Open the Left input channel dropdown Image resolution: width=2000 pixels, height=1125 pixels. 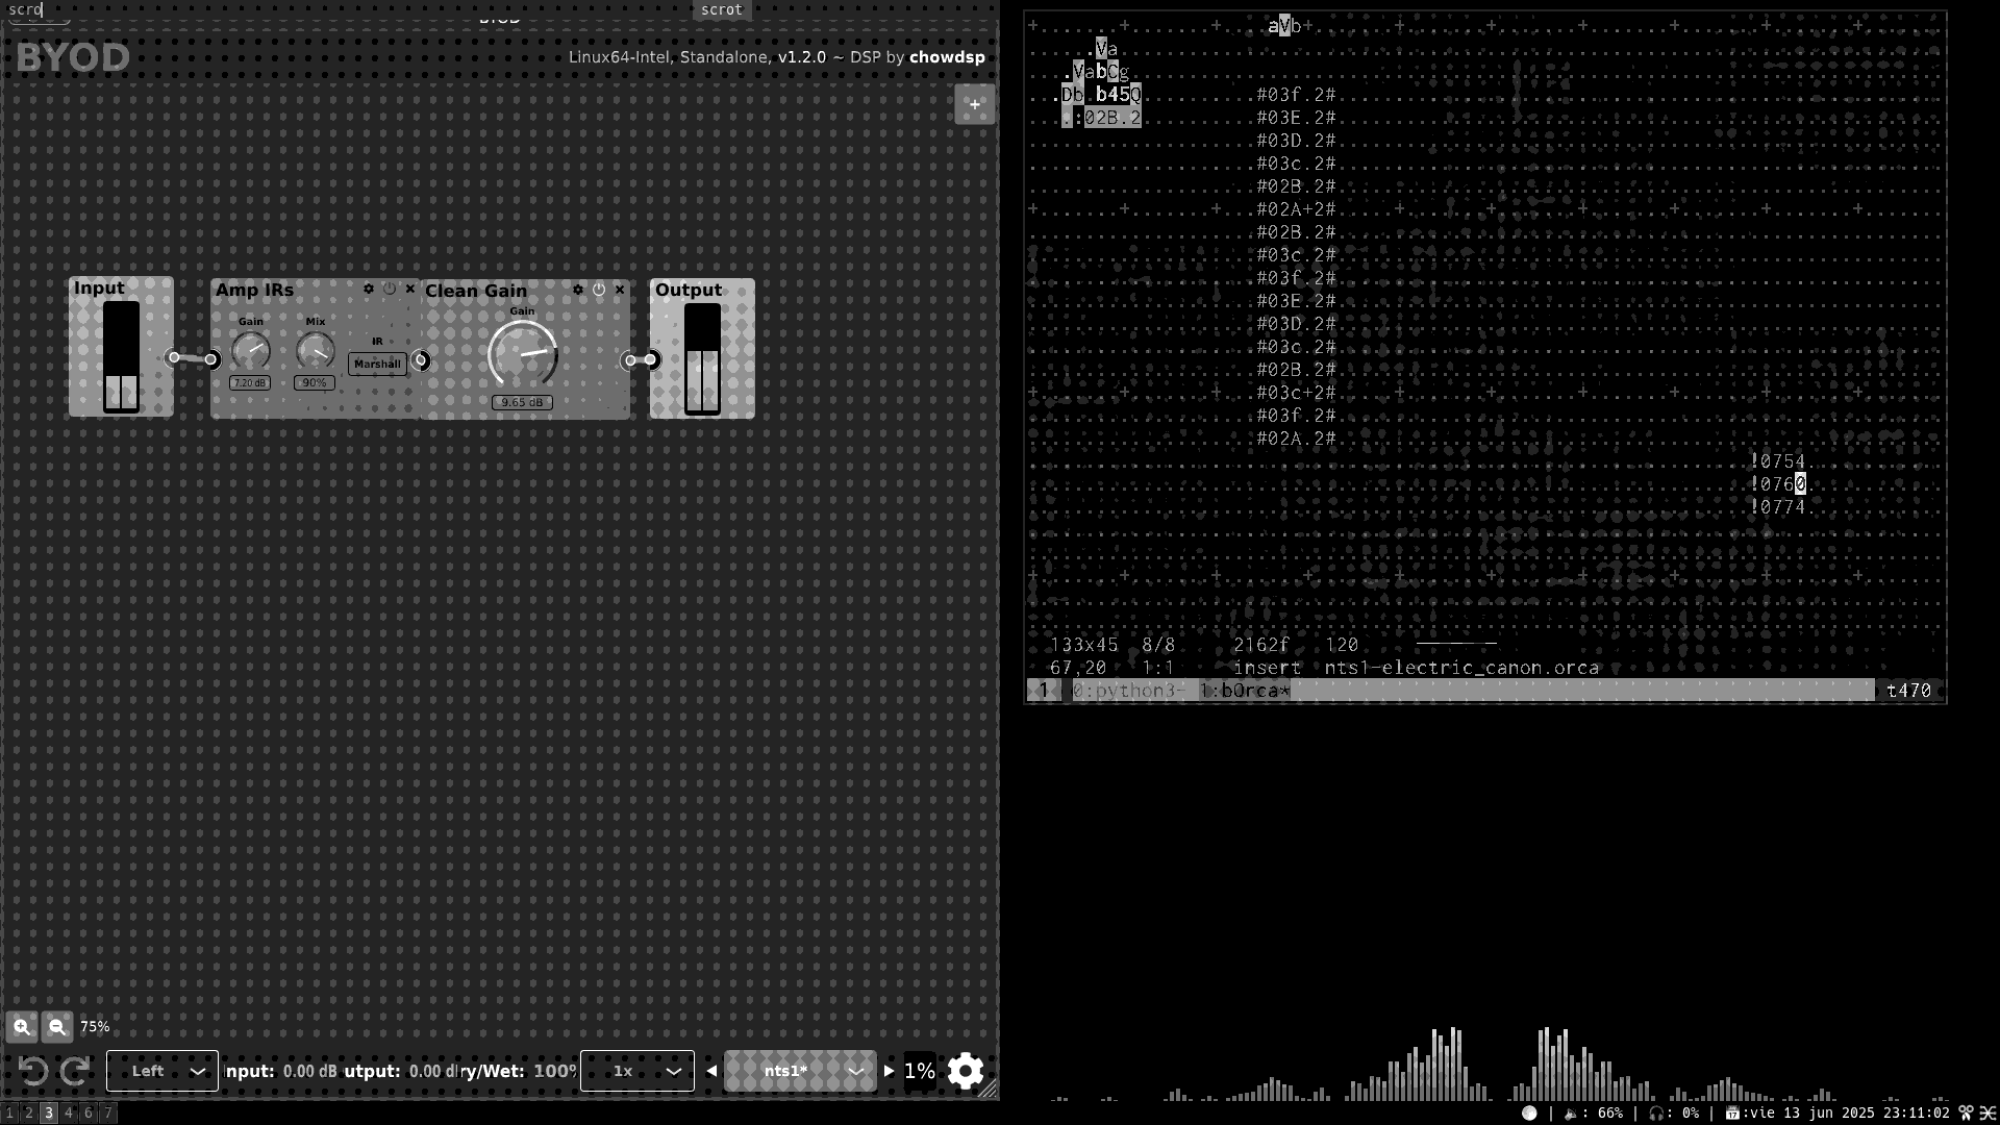pos(162,1071)
